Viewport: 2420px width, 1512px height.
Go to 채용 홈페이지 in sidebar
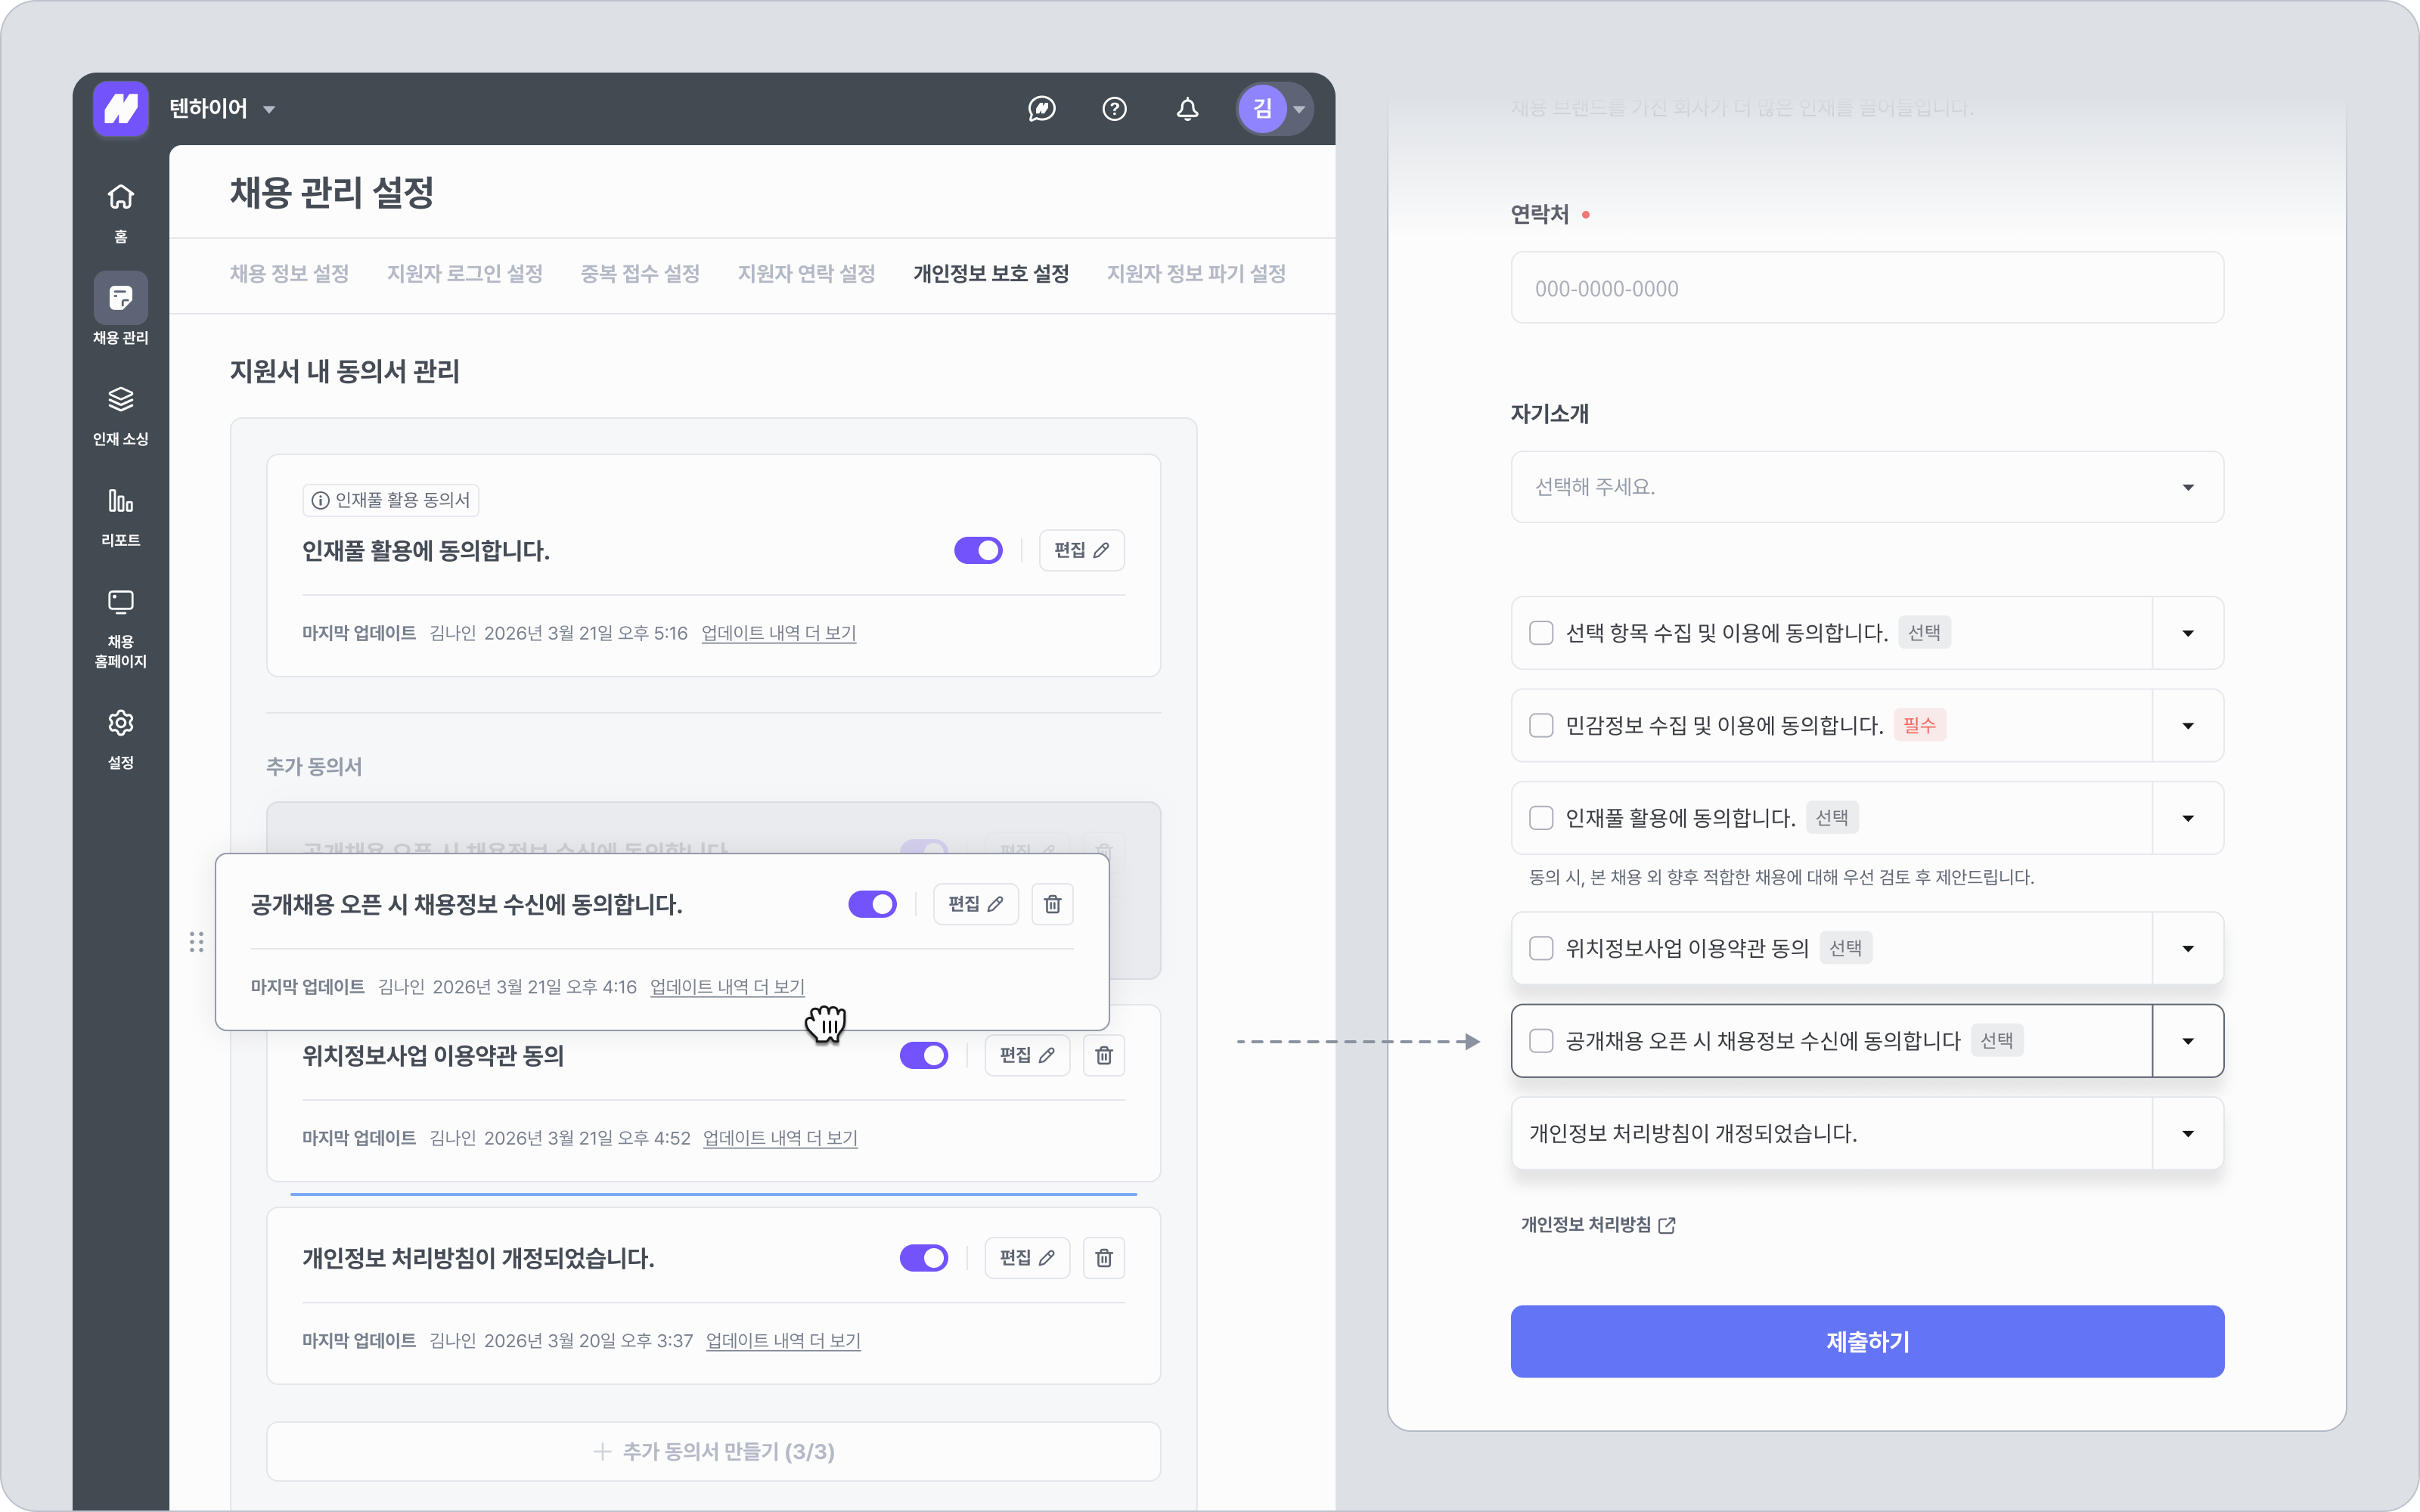coord(120,603)
